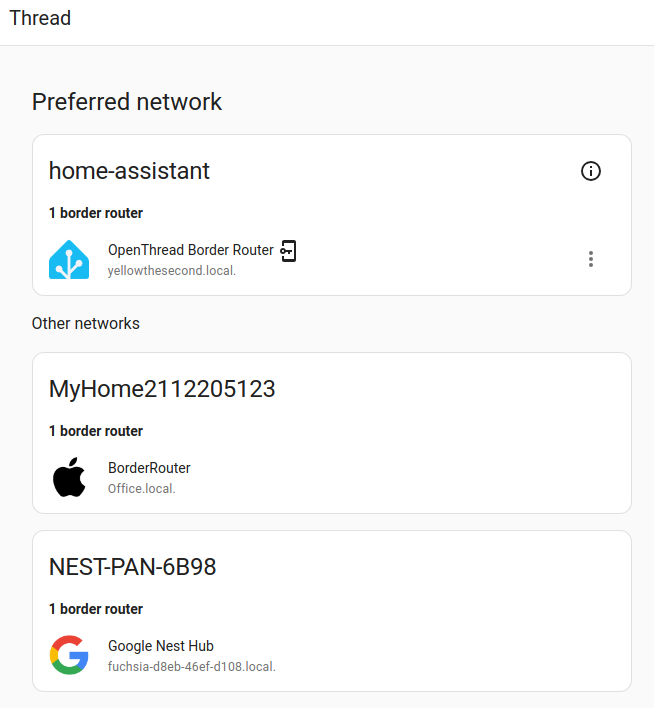This screenshot has height=708, width=654.
Task: Click "1 border router" under MyHome2112205123
Action: click(x=96, y=431)
